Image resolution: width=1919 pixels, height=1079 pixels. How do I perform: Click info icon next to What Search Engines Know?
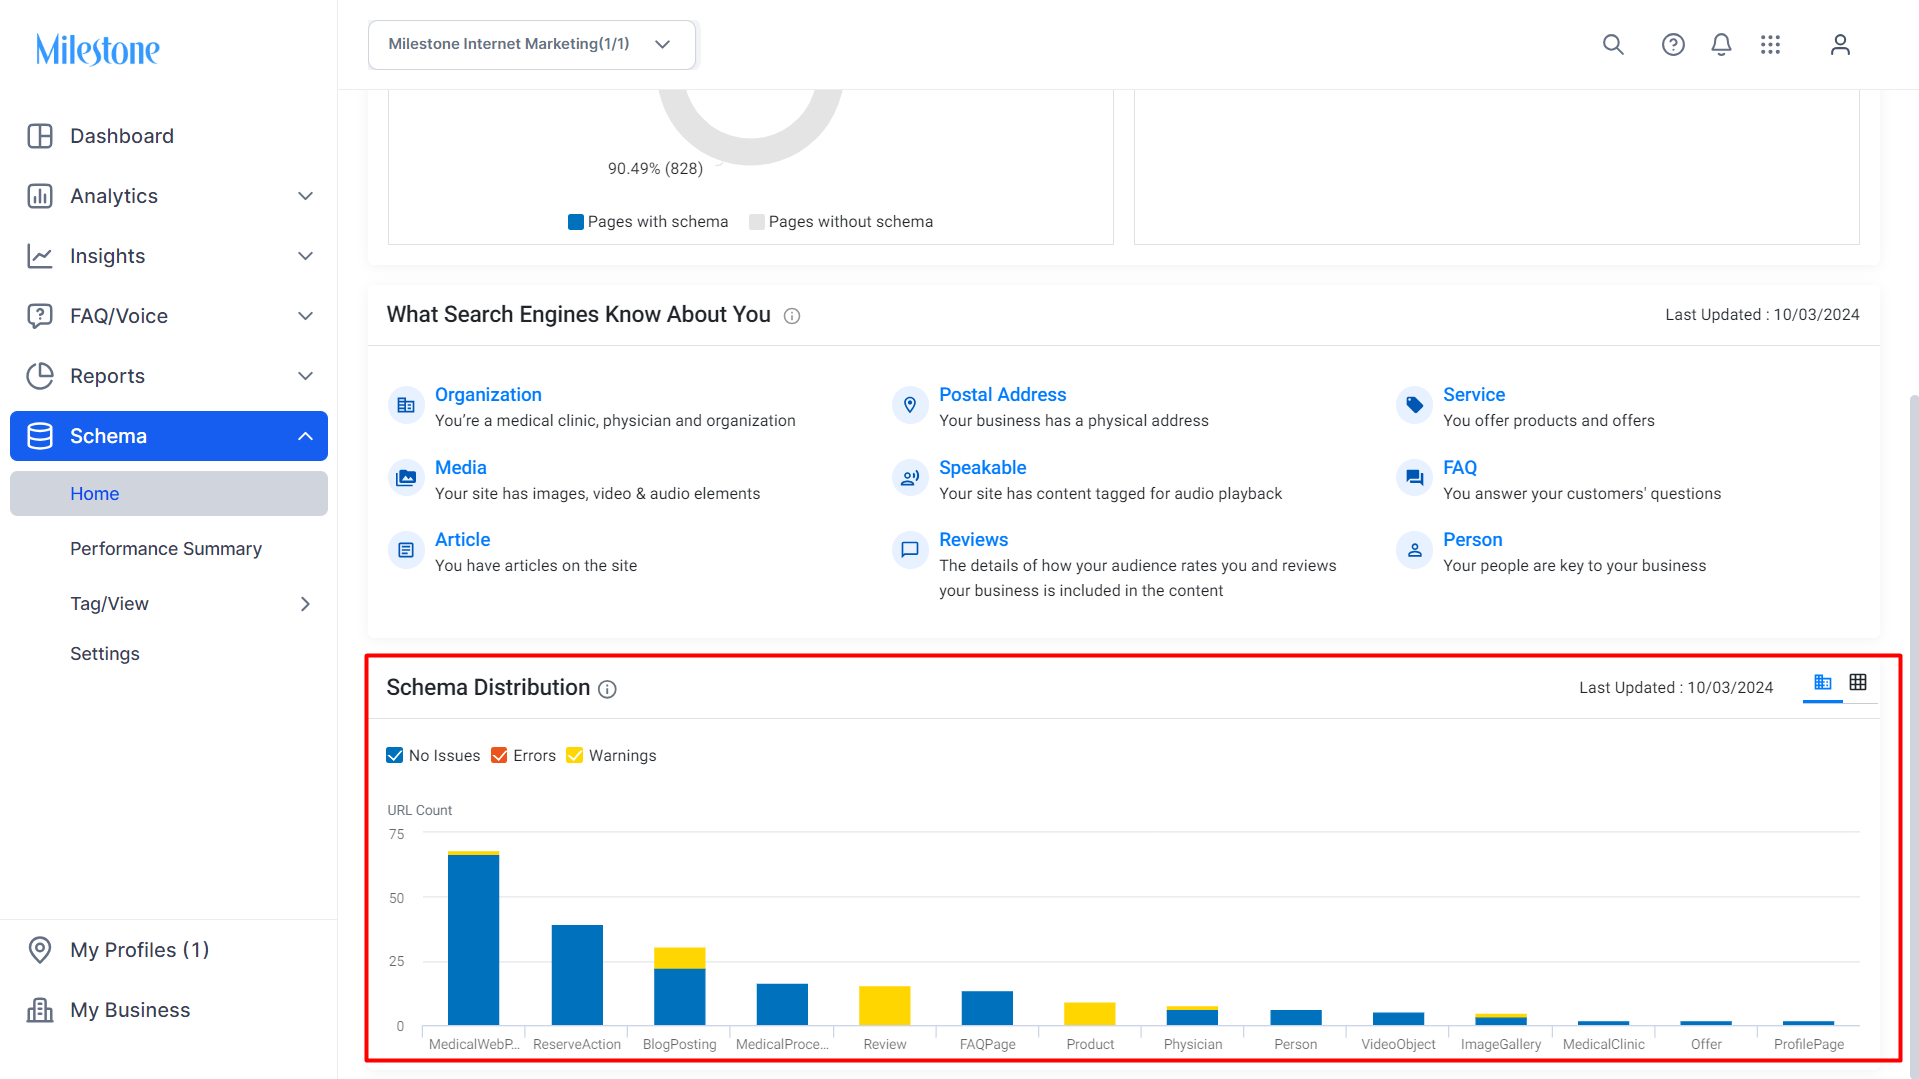(792, 316)
